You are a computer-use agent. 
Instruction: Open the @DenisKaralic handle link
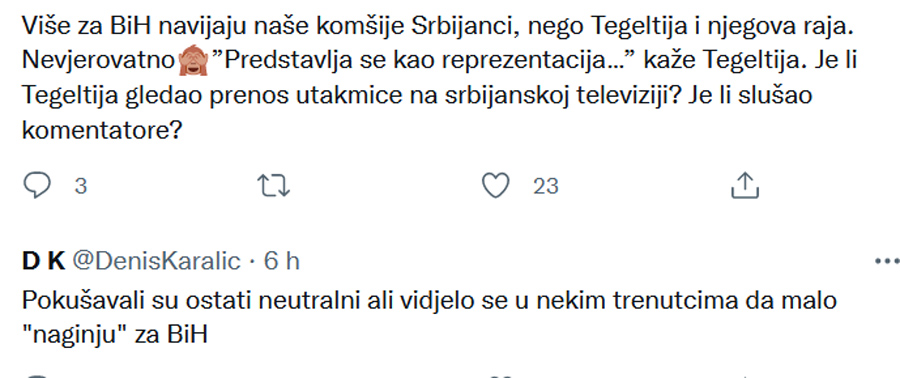click(x=155, y=262)
